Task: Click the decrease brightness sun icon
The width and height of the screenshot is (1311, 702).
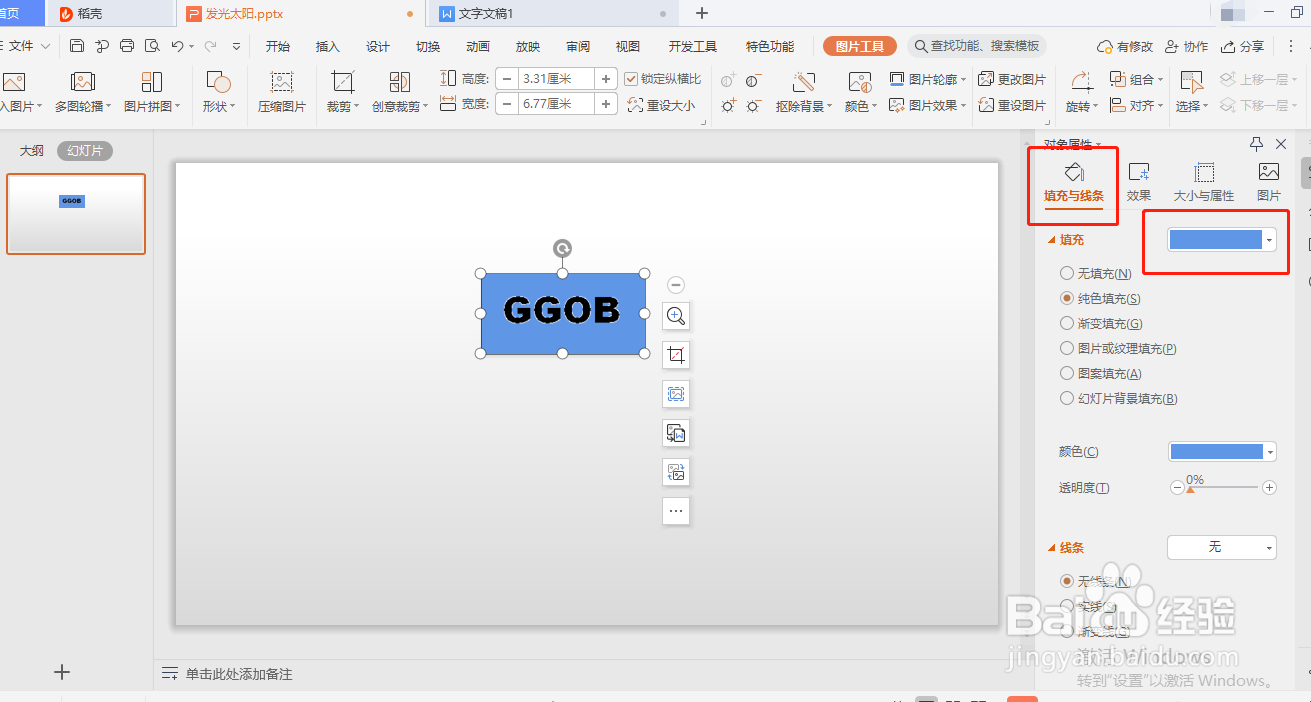Action: pyautogui.click(x=753, y=105)
